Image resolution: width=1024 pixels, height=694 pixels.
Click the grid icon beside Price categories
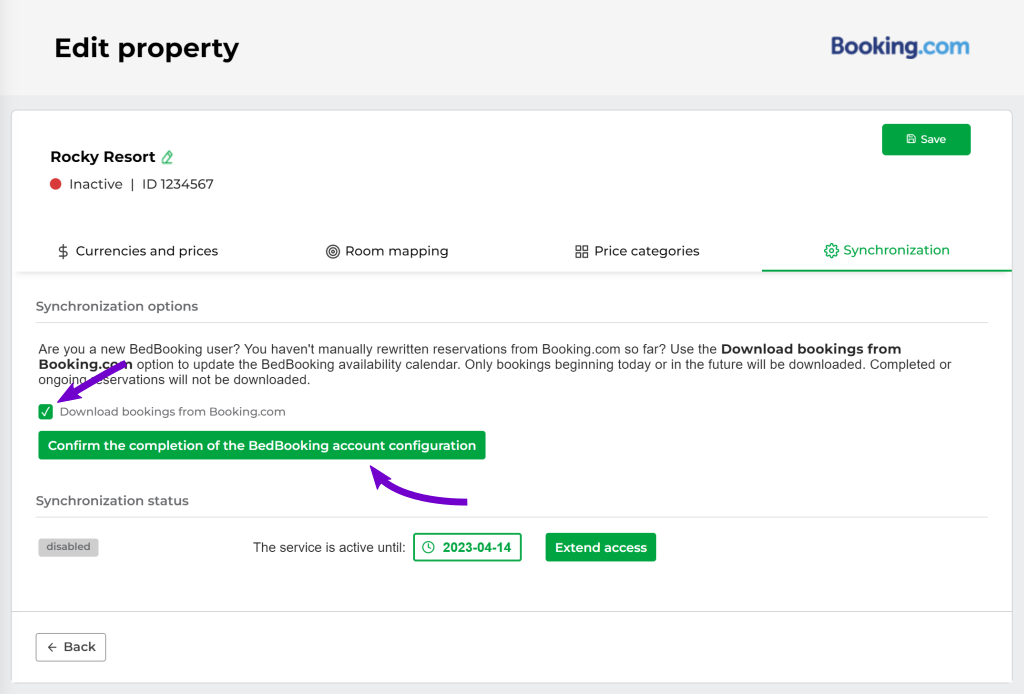click(x=581, y=251)
